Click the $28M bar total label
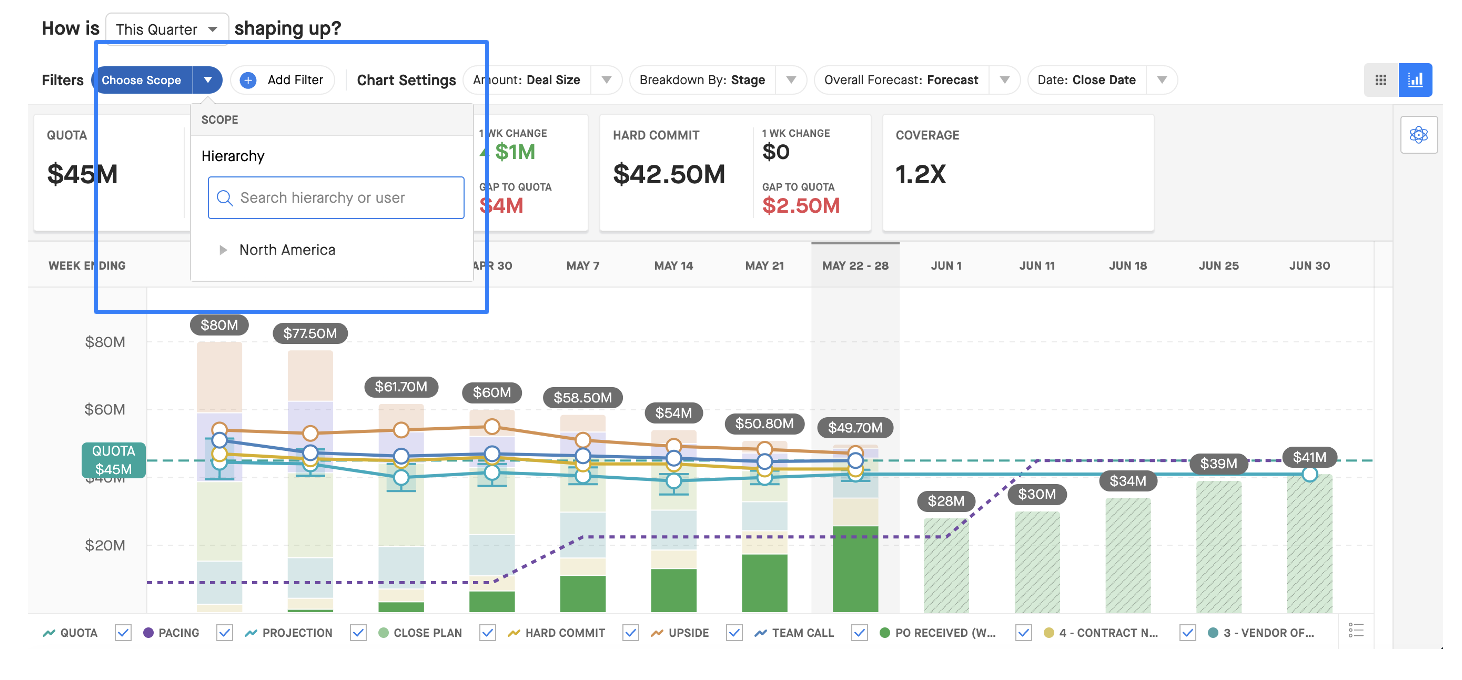 946,501
